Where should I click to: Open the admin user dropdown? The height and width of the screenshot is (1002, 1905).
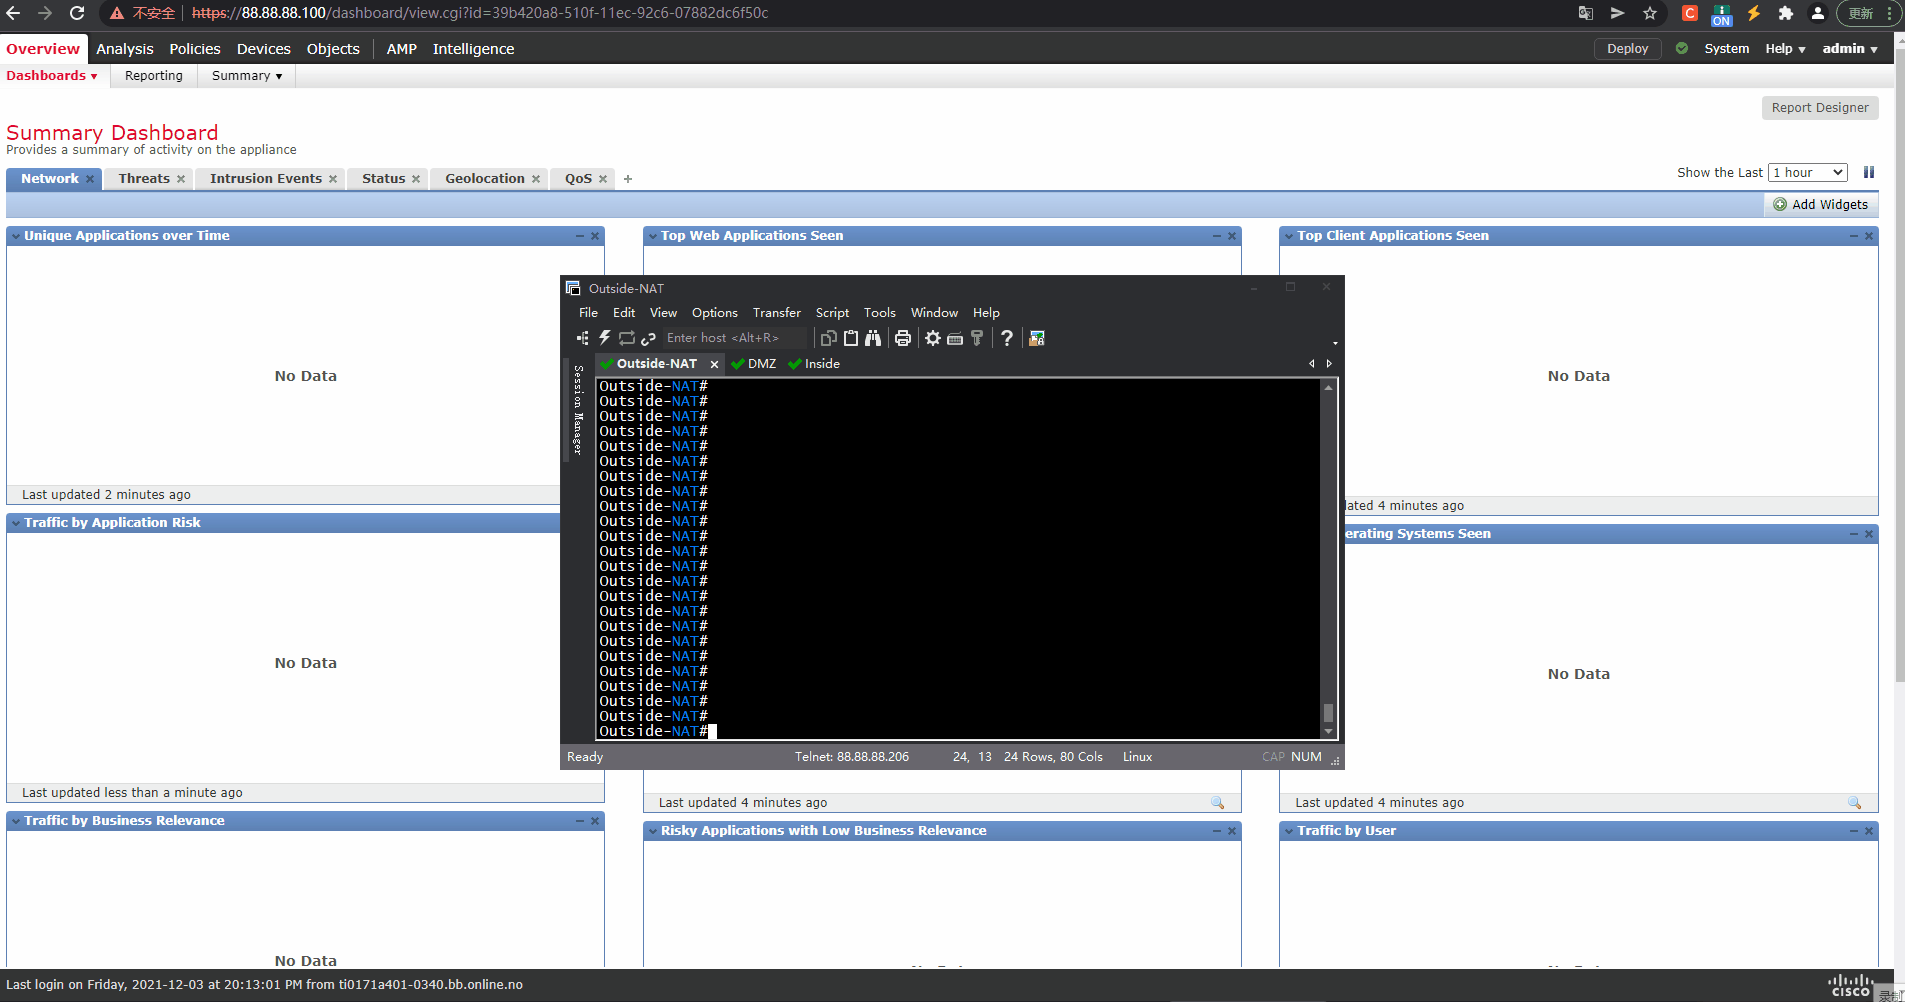coord(1850,48)
